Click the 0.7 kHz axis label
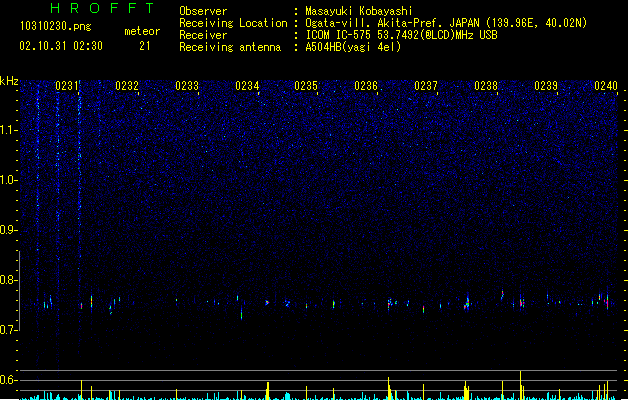The image size is (629, 400). pos(9,330)
